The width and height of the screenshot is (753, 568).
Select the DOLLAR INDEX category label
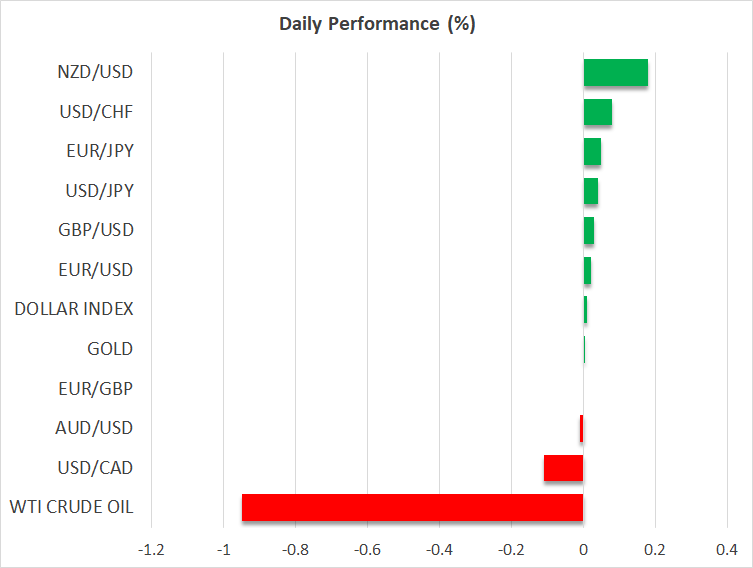(x=74, y=310)
